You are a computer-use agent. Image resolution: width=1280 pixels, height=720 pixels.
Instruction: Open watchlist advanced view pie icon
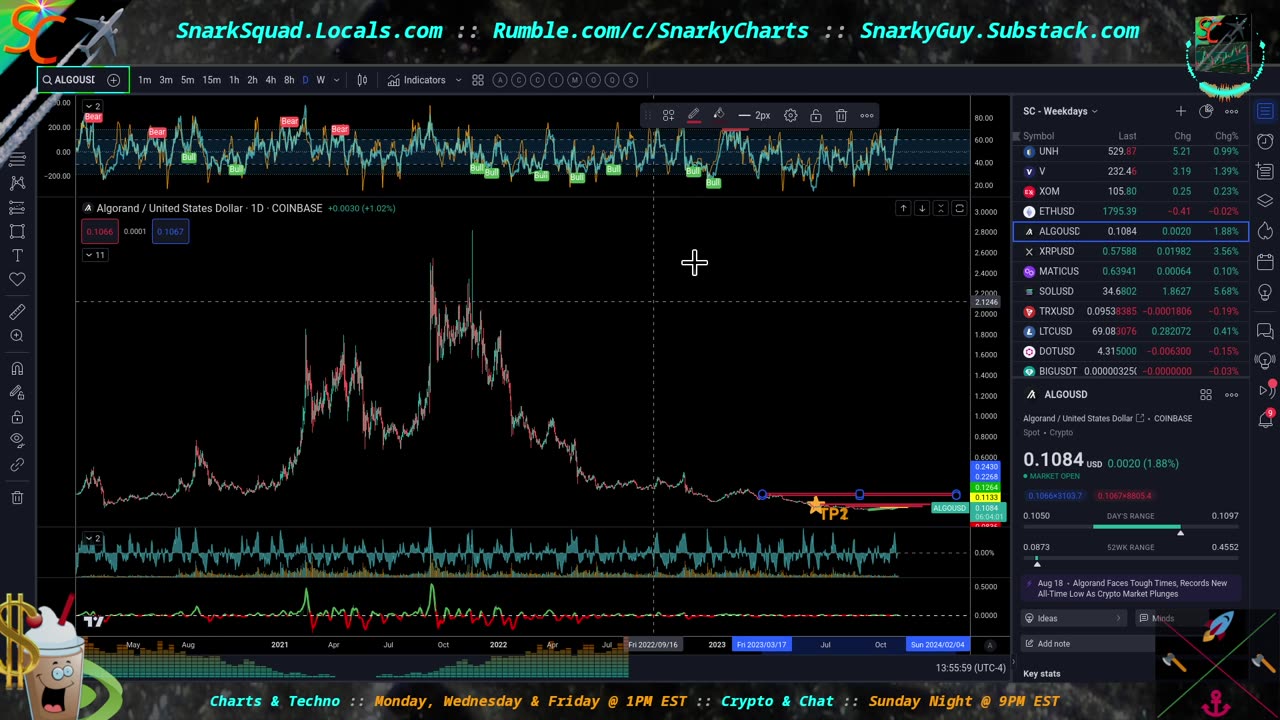1206,111
